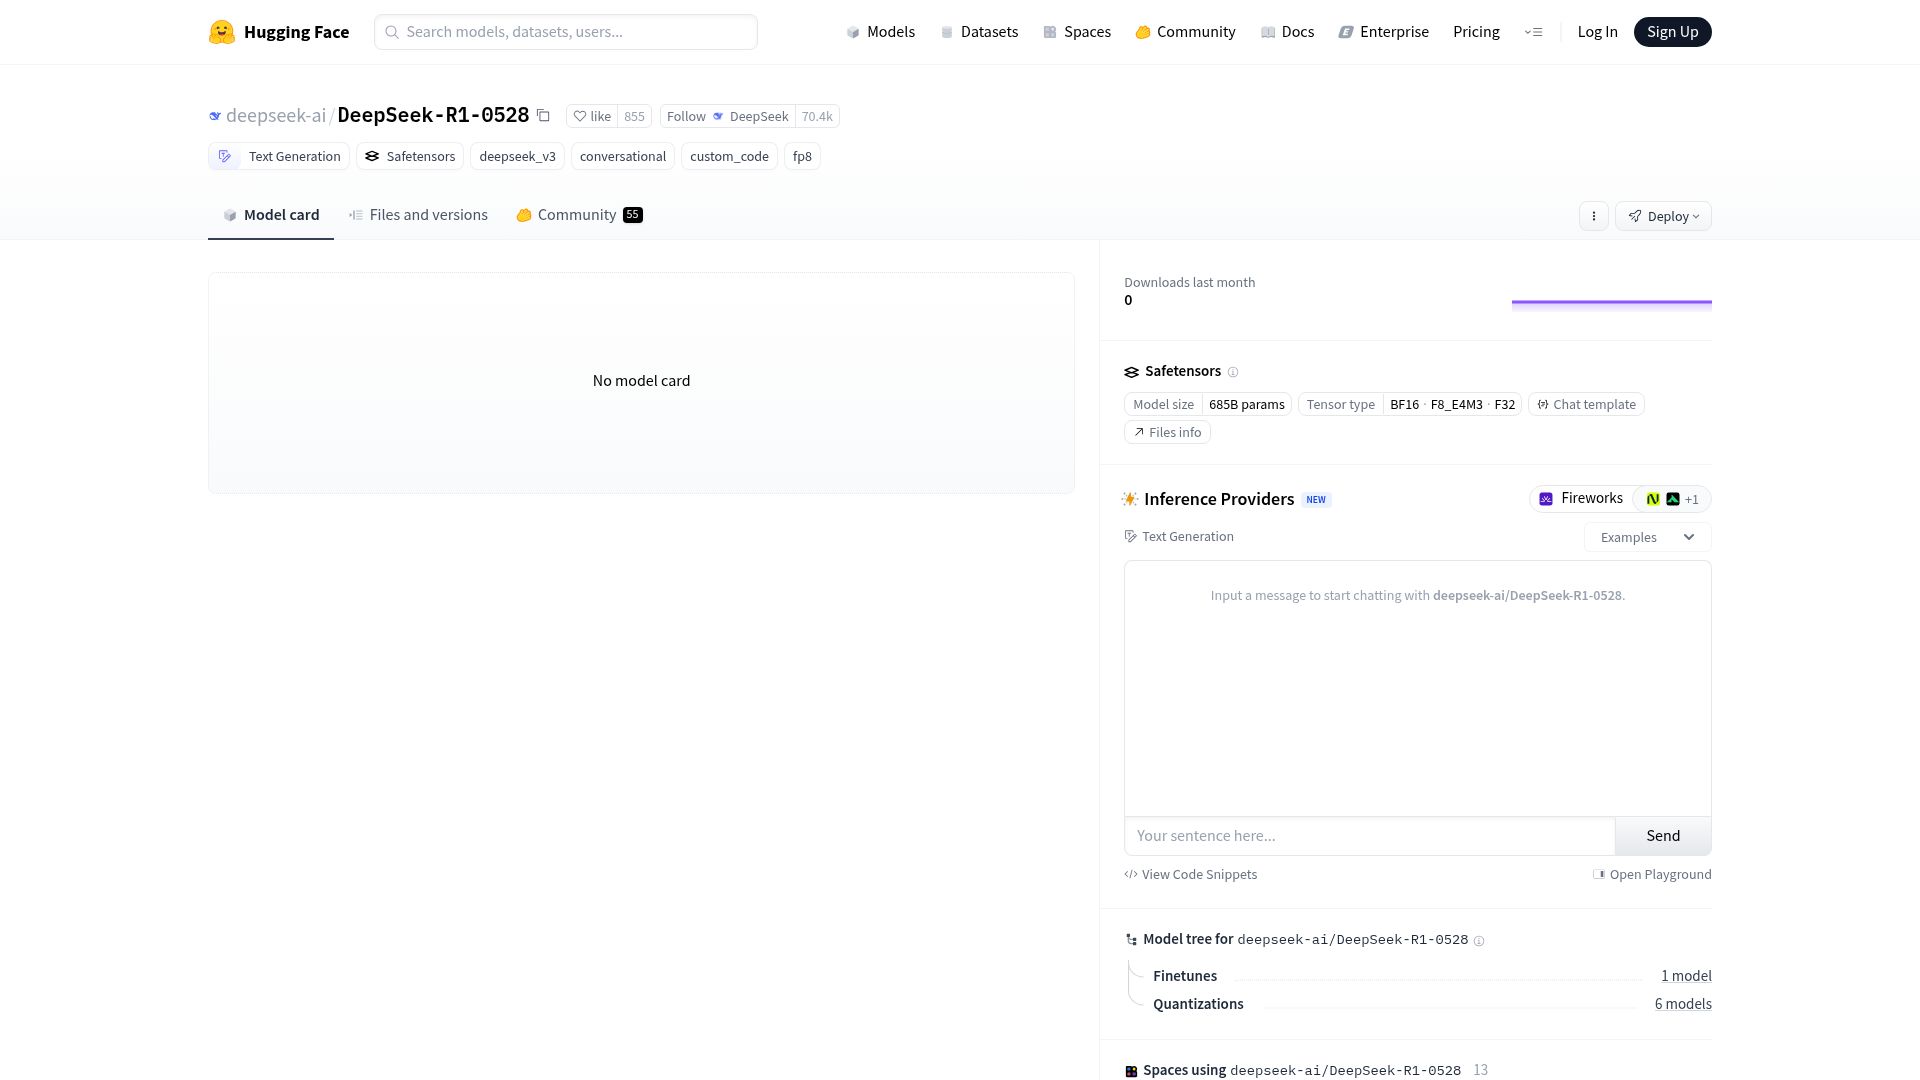The width and height of the screenshot is (1920, 1080).
Task: Select the Safetensors tag
Action: pyautogui.click(x=410, y=157)
